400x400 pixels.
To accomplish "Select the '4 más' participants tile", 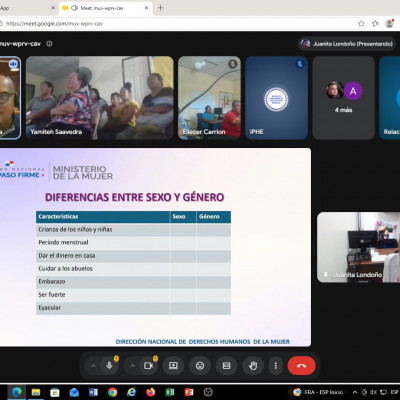I will (x=343, y=98).
